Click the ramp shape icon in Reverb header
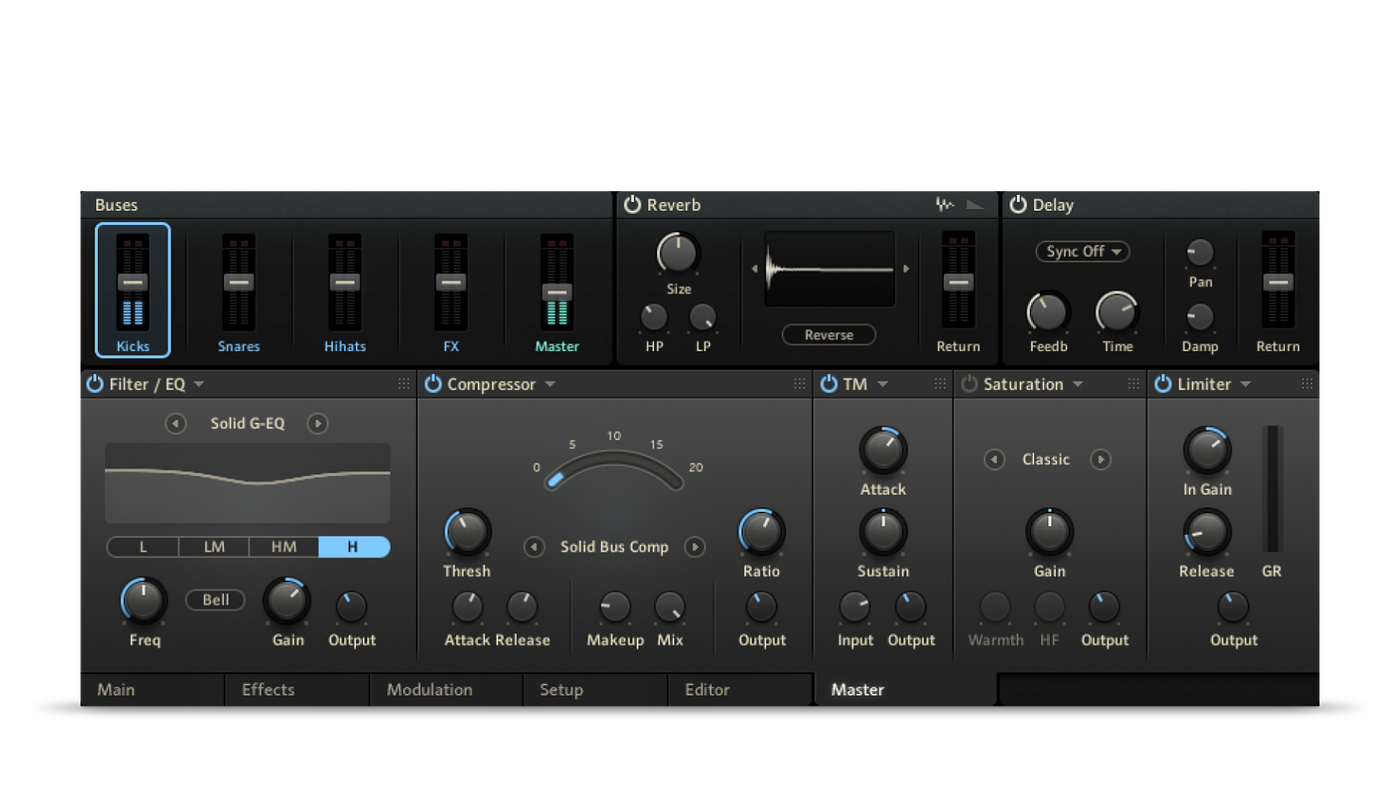 point(975,205)
